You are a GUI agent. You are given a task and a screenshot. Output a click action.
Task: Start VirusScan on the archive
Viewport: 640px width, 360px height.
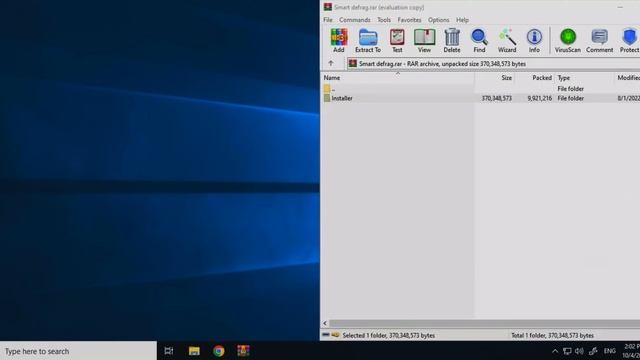tap(567, 41)
